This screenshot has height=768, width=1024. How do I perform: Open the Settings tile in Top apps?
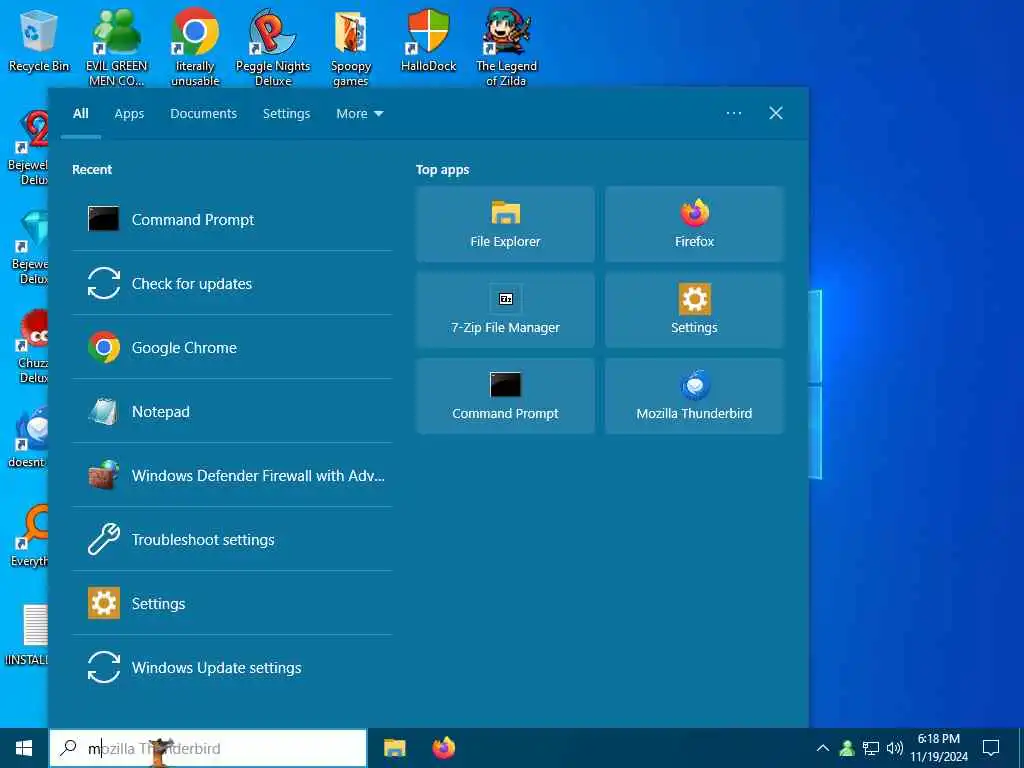point(694,310)
